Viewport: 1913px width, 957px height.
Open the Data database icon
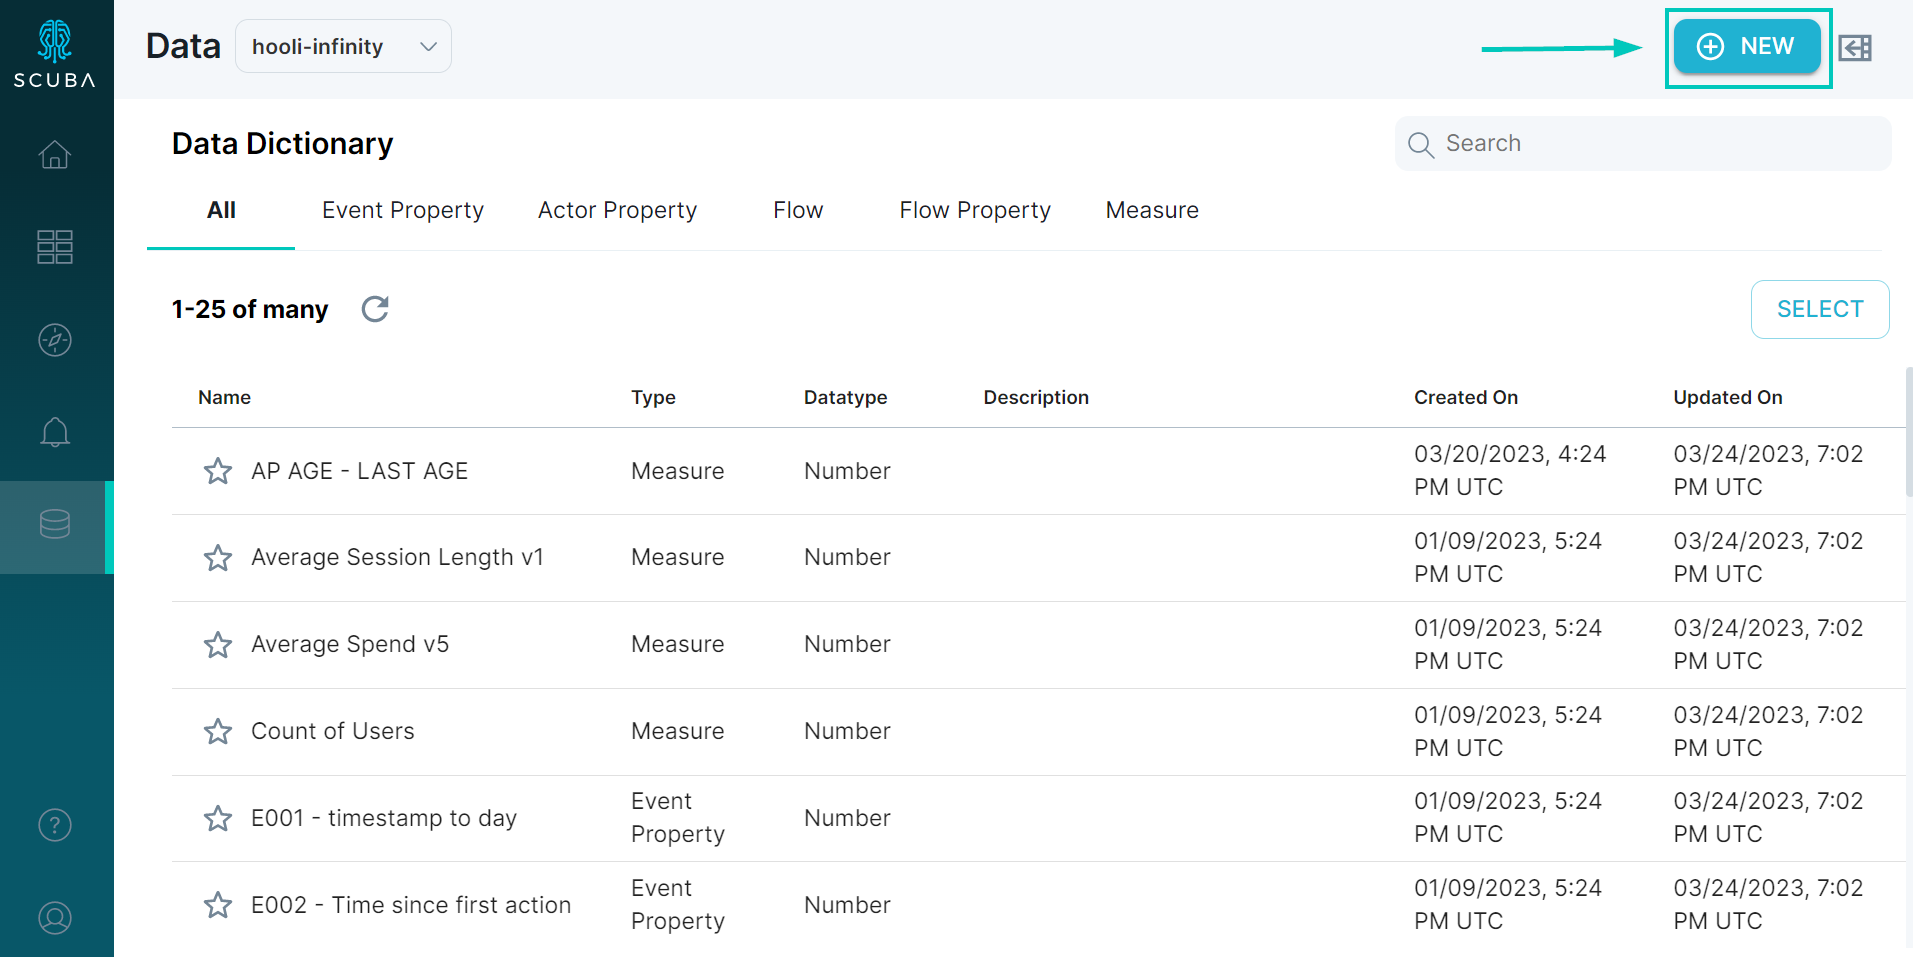click(55, 524)
